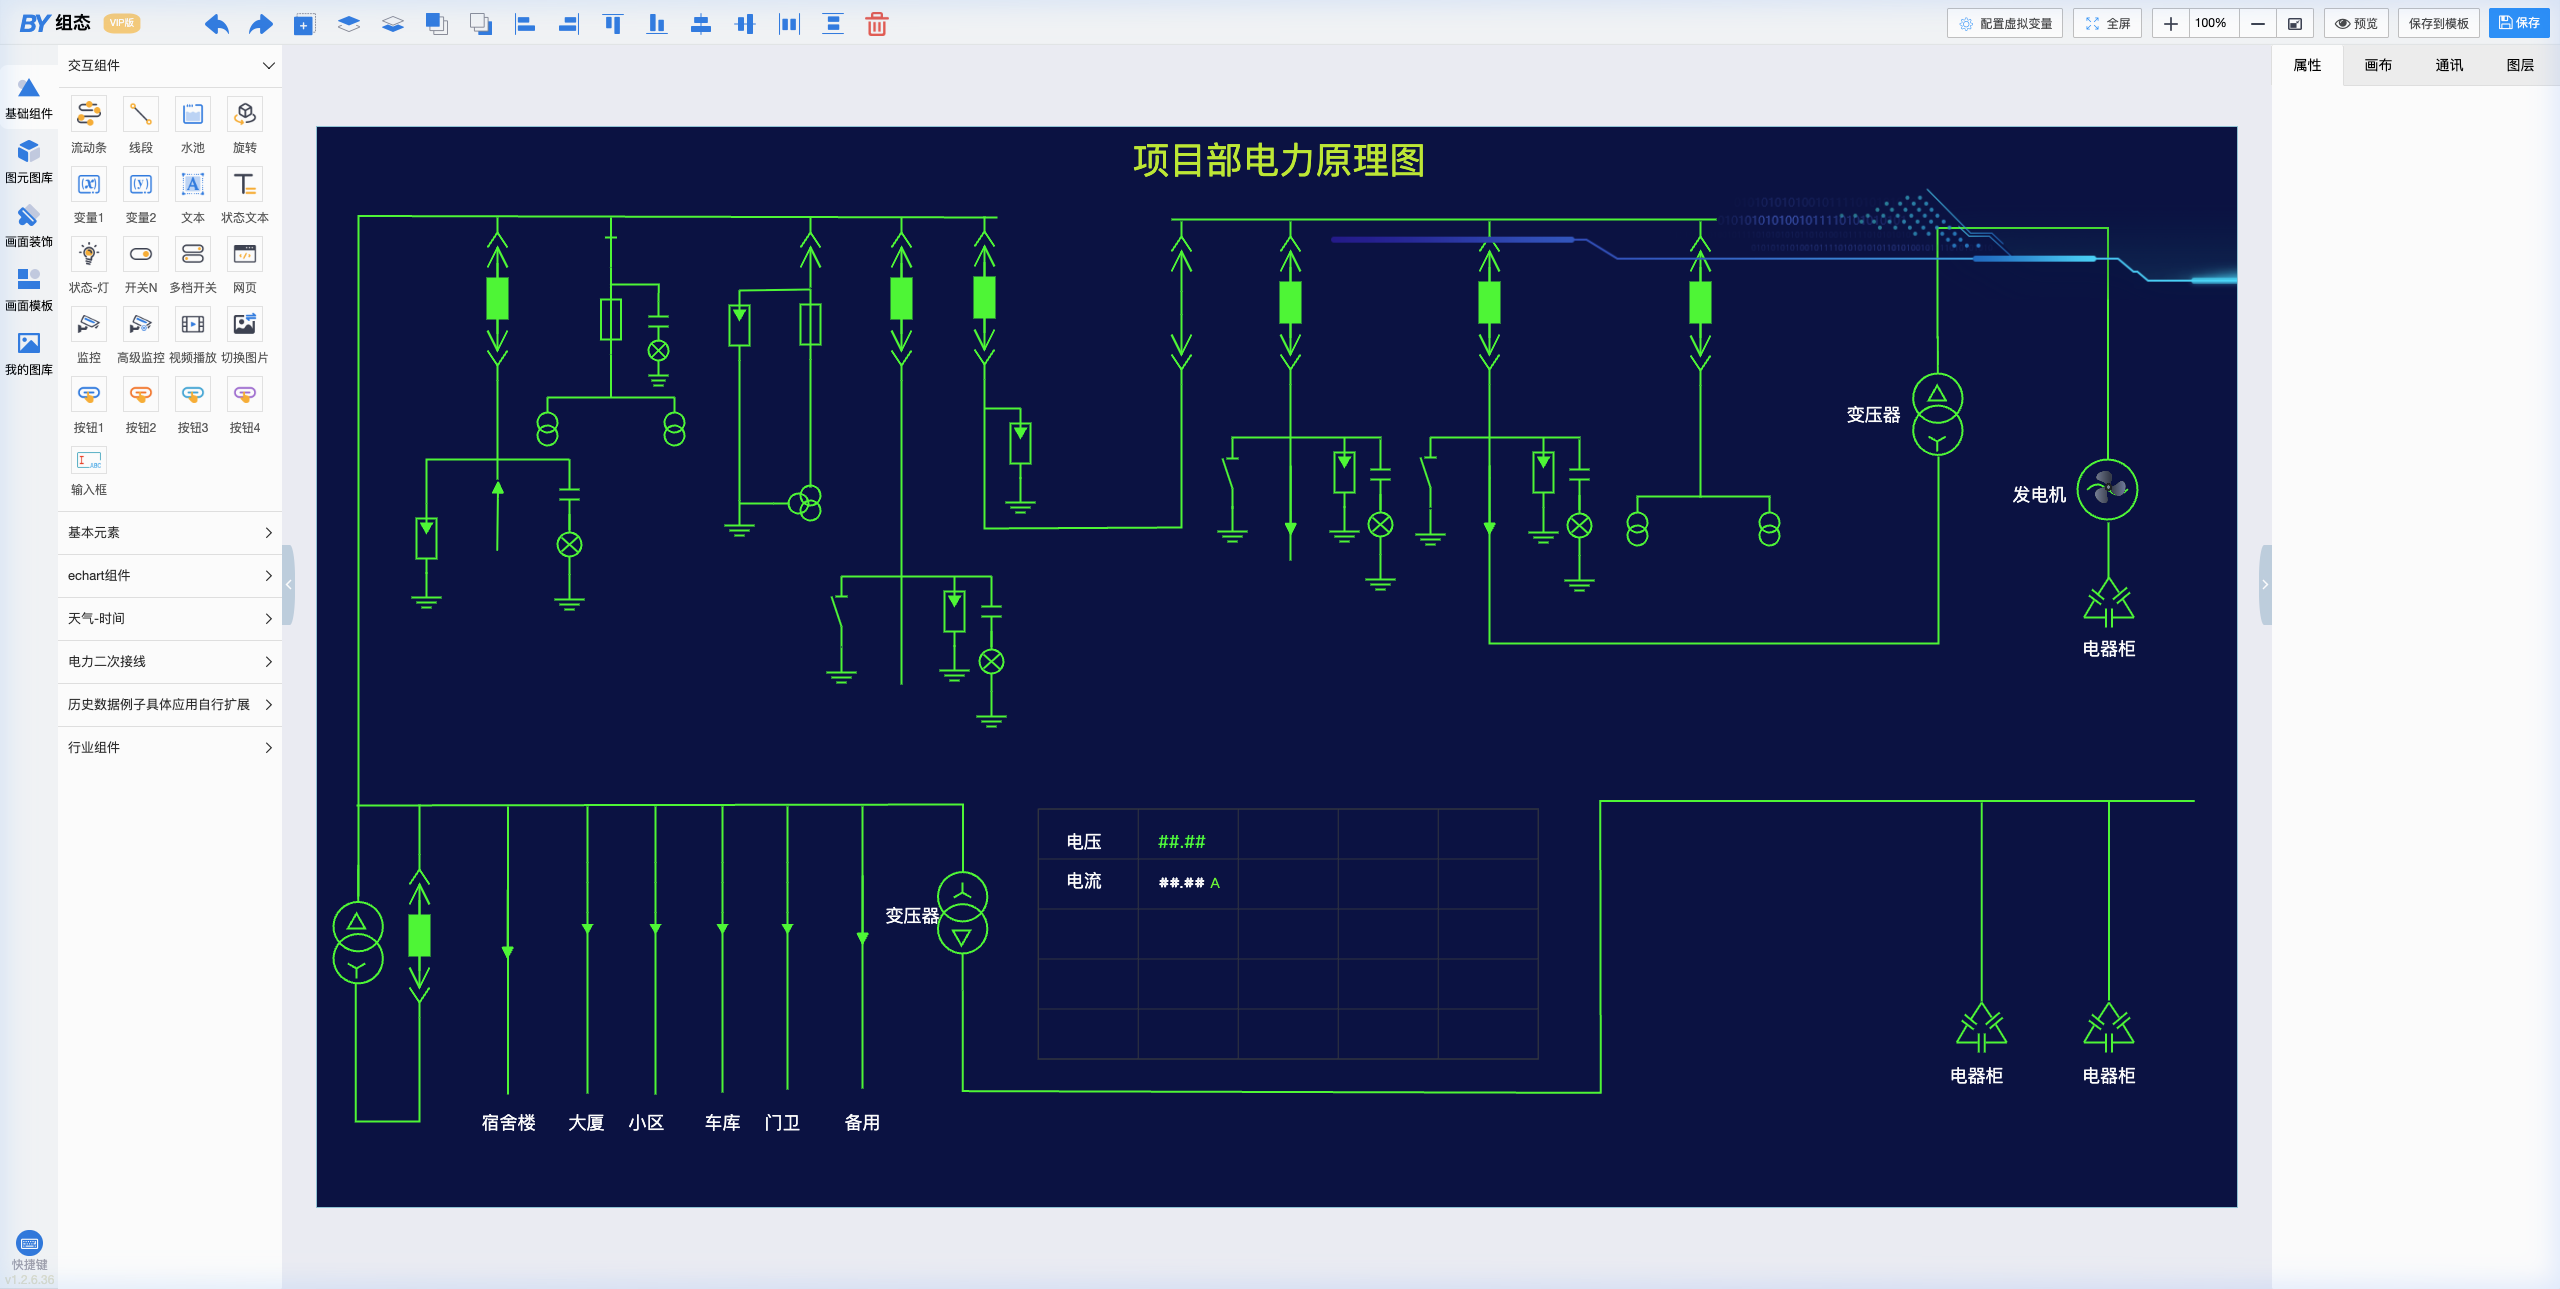
Task: Align selected elements to right
Action: [568, 24]
